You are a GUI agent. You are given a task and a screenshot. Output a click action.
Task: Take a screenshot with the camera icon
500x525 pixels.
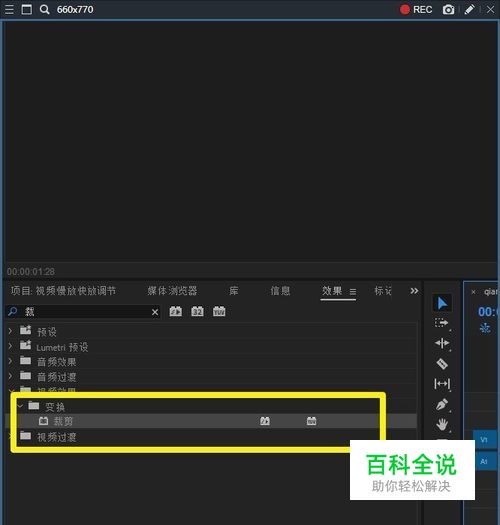point(448,9)
